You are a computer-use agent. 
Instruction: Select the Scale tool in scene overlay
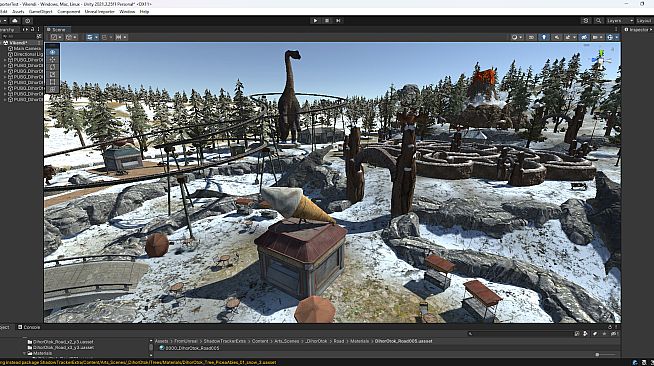tap(53, 75)
